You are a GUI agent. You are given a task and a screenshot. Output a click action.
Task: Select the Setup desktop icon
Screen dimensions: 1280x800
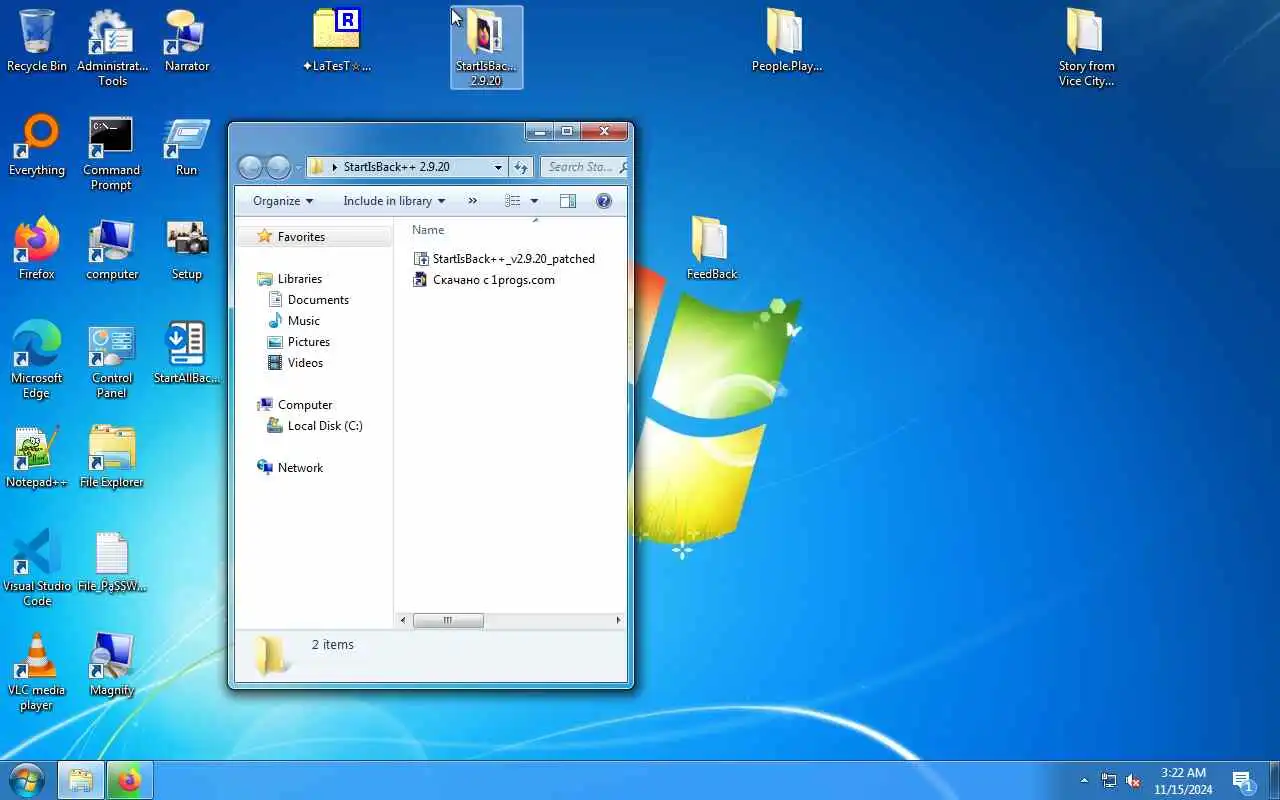pos(187,249)
